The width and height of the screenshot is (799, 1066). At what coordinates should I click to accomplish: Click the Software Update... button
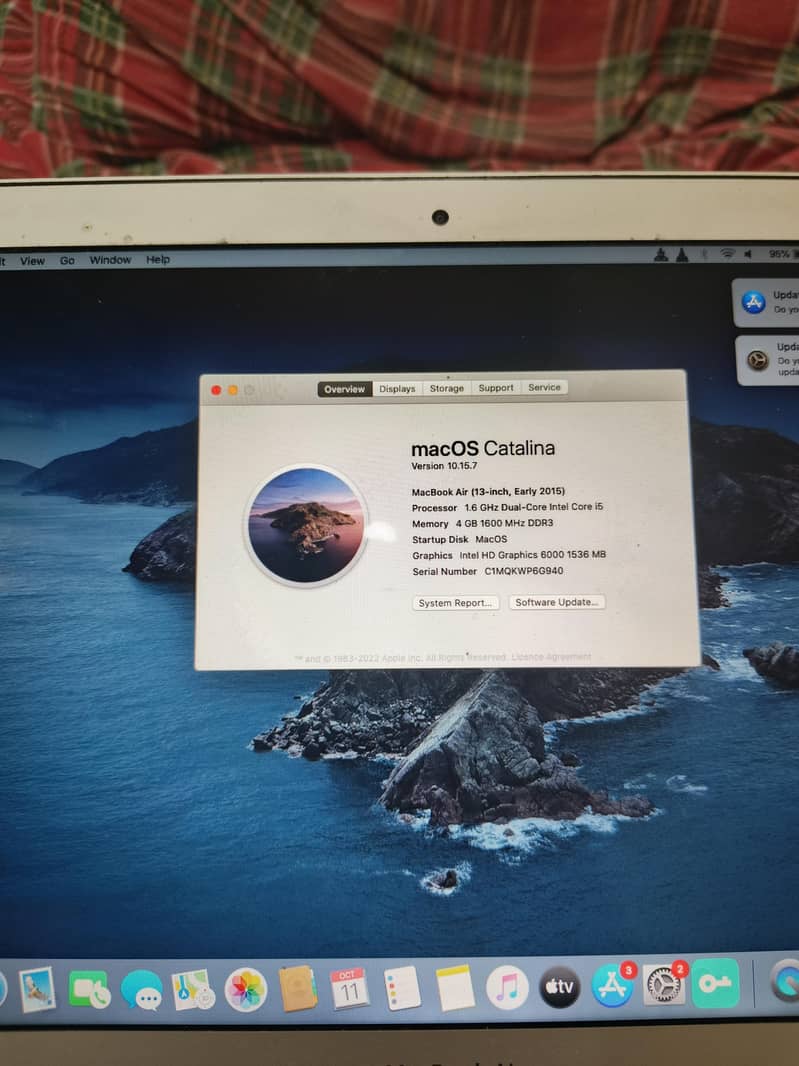(x=557, y=602)
